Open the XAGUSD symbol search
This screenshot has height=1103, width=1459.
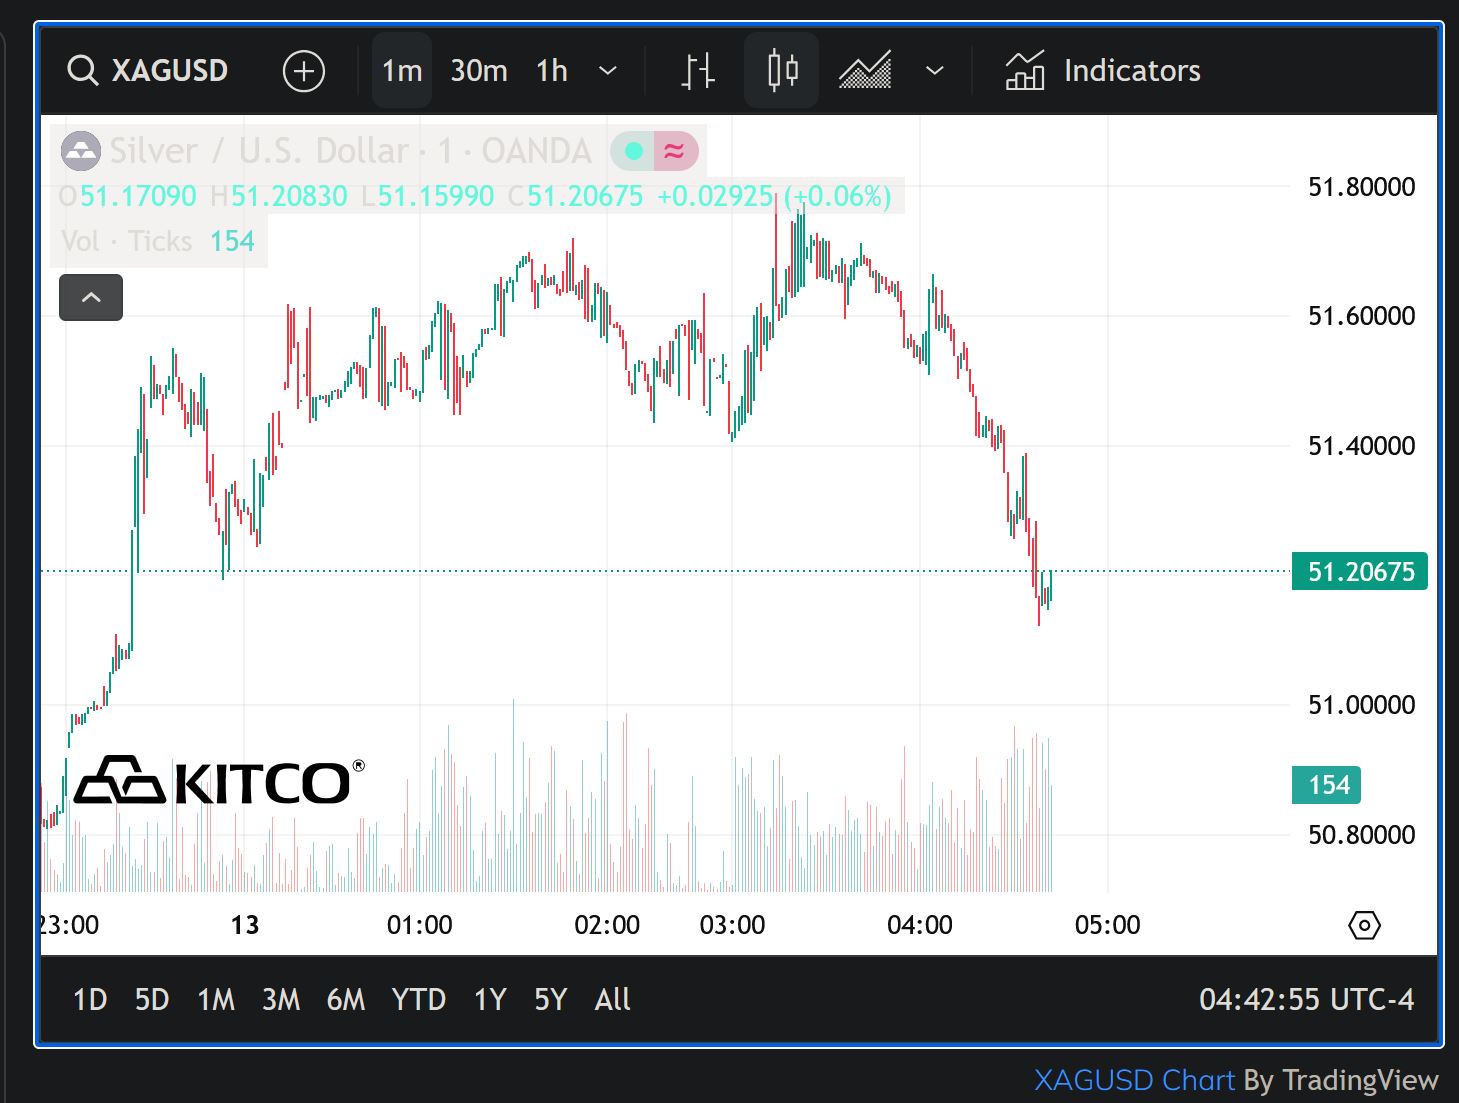pyautogui.click(x=148, y=71)
